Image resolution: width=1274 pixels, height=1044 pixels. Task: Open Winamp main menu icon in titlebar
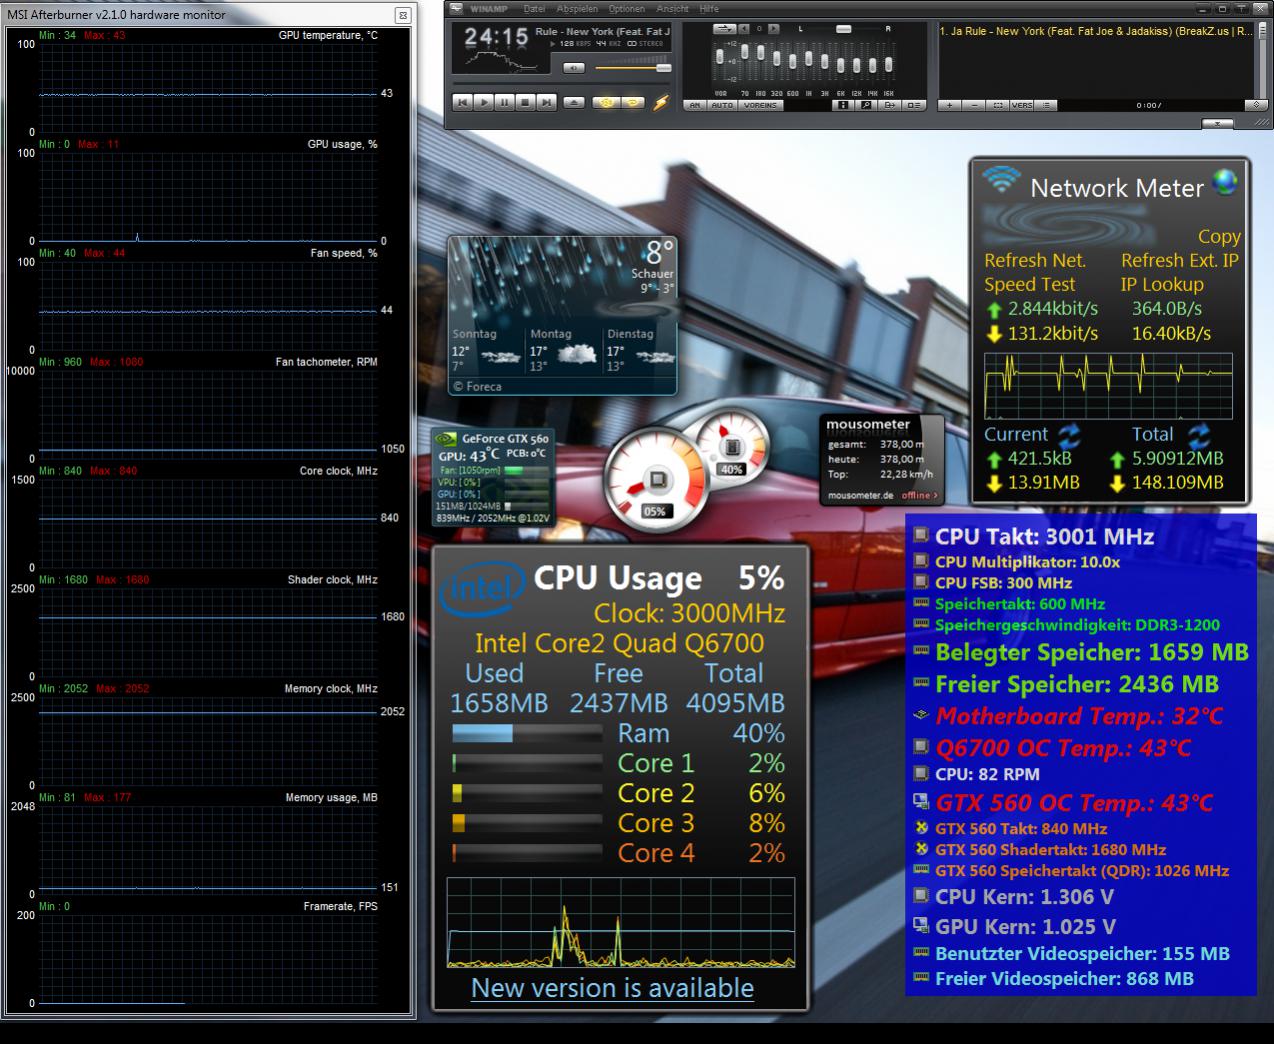click(x=456, y=9)
